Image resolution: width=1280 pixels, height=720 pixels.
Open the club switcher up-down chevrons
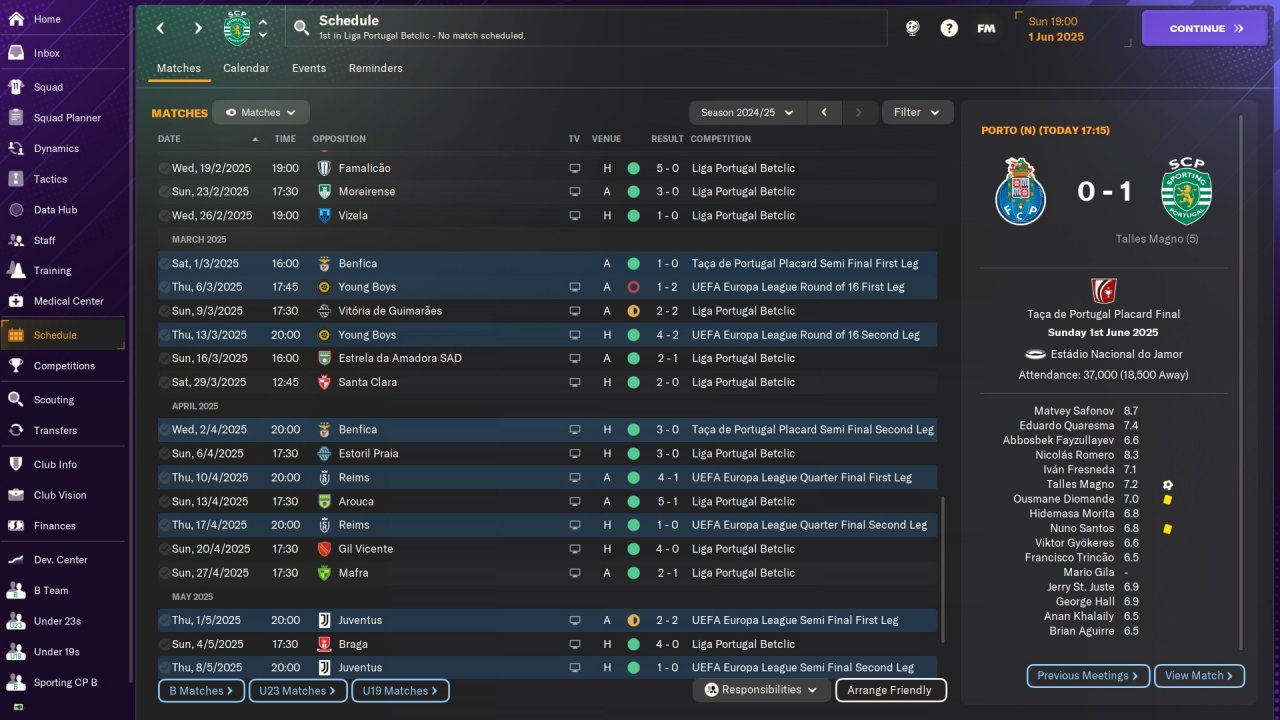pyautogui.click(x=263, y=28)
